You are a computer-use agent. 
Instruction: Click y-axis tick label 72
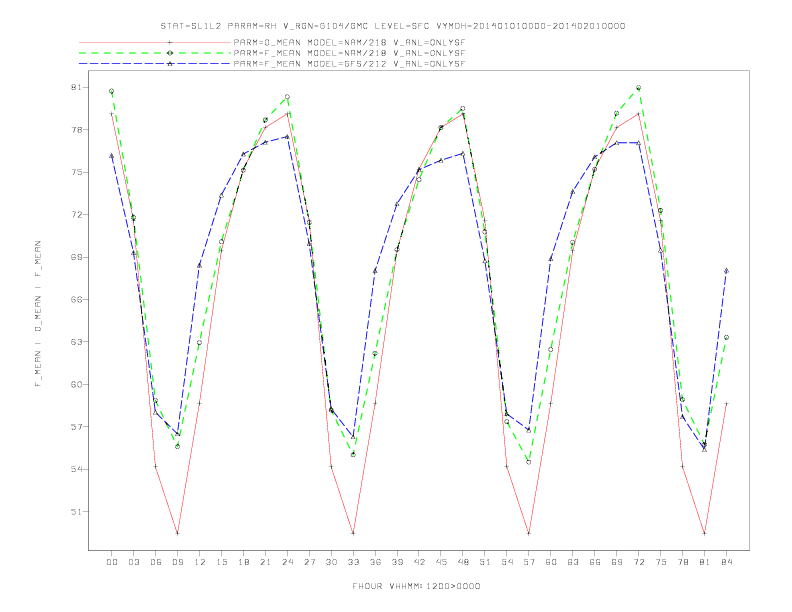[75, 215]
